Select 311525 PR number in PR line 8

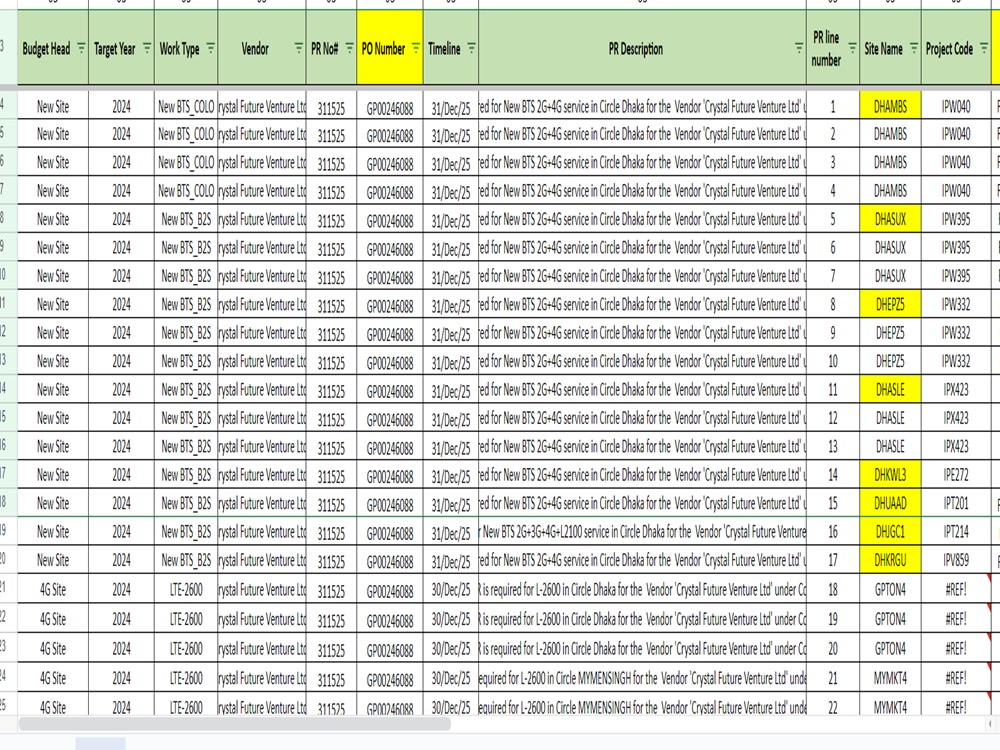point(331,304)
